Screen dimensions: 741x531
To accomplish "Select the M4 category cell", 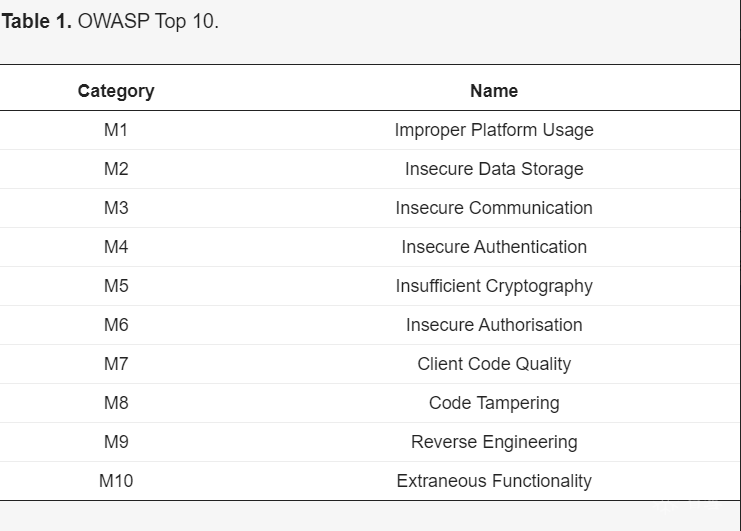I will pyautogui.click(x=116, y=247).
